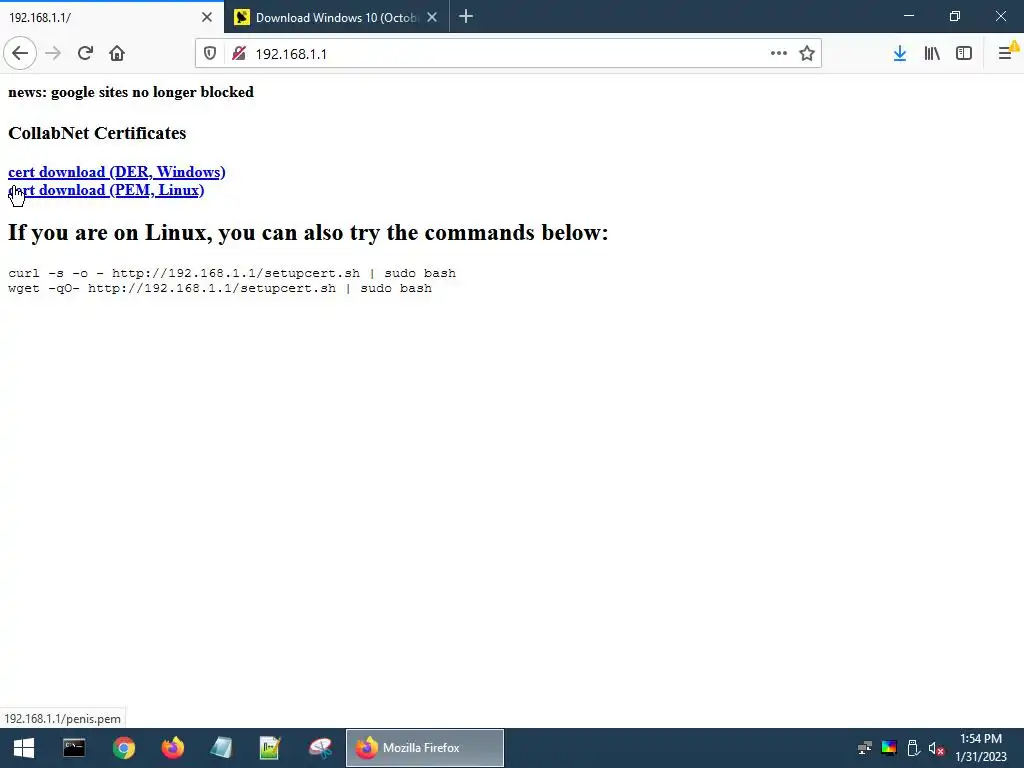The width and height of the screenshot is (1024, 768).
Task: Download the DER Windows certificate
Action: pos(117,172)
